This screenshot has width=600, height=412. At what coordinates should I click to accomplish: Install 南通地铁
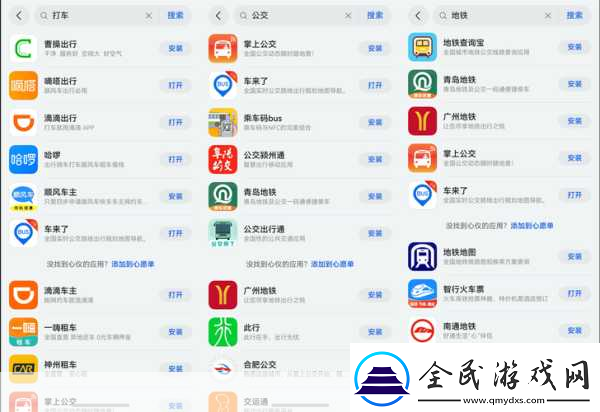(x=575, y=331)
